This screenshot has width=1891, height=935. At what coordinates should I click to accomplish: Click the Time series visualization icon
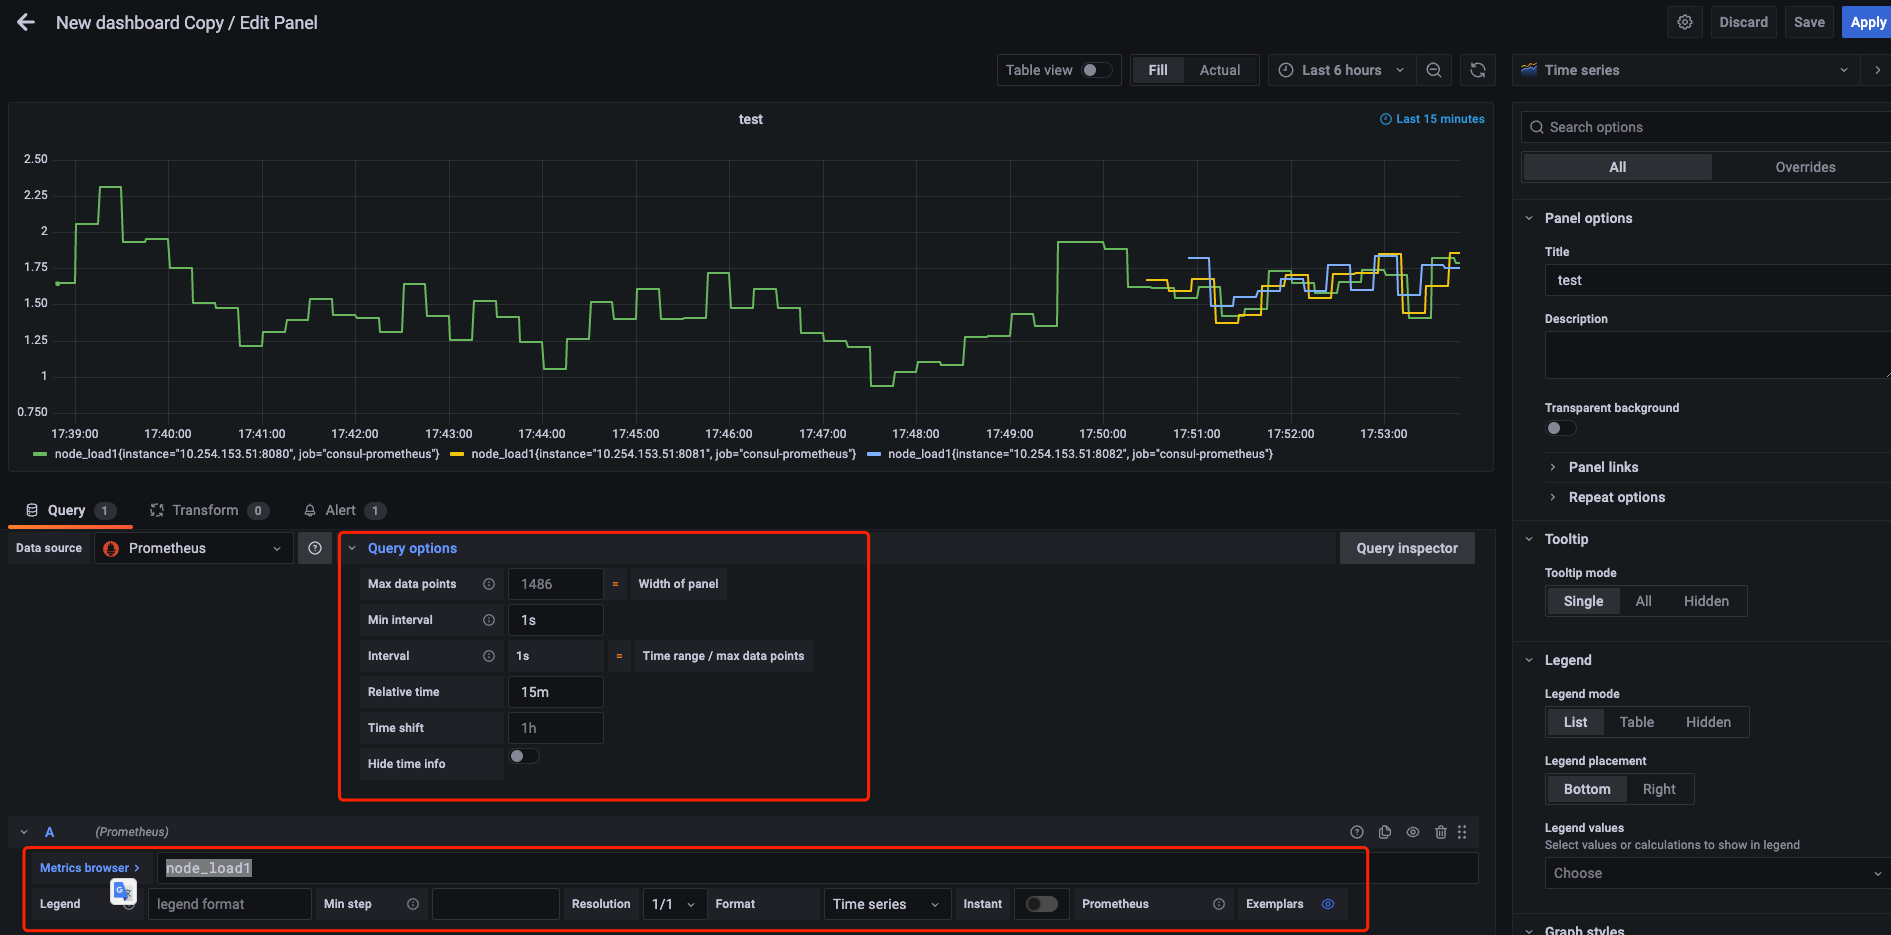pyautogui.click(x=1529, y=70)
